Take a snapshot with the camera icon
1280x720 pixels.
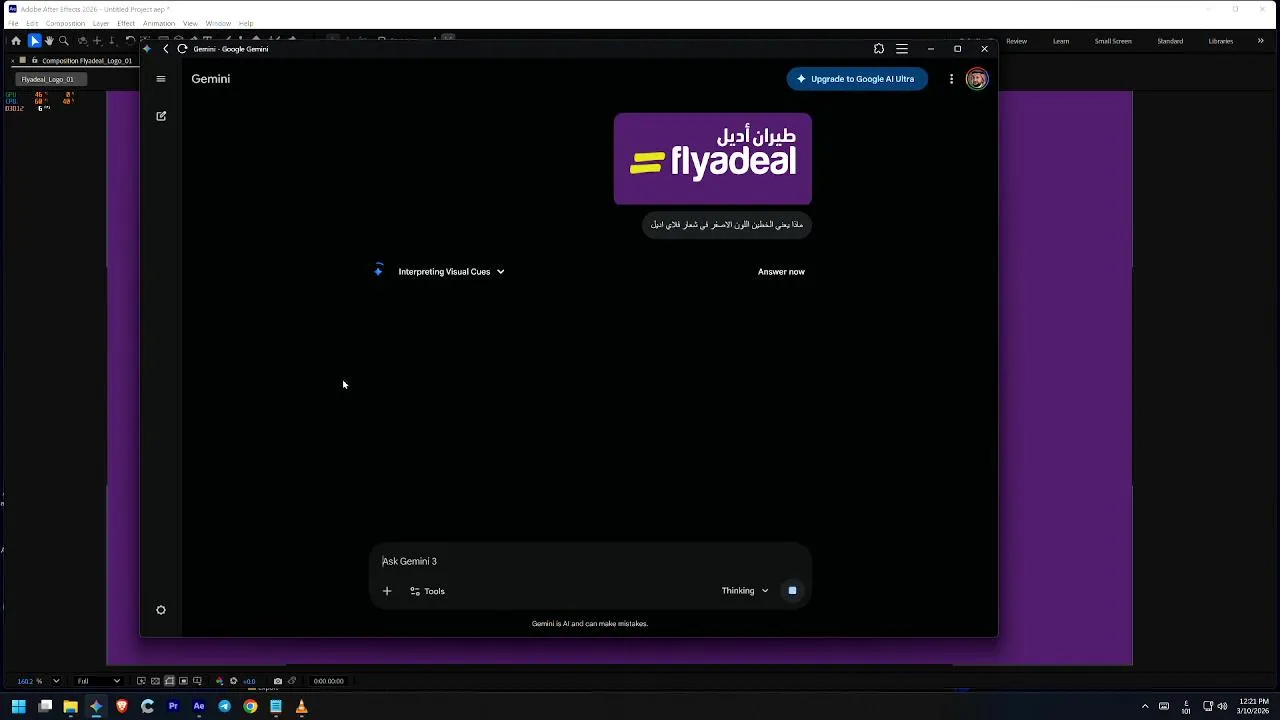tap(278, 681)
